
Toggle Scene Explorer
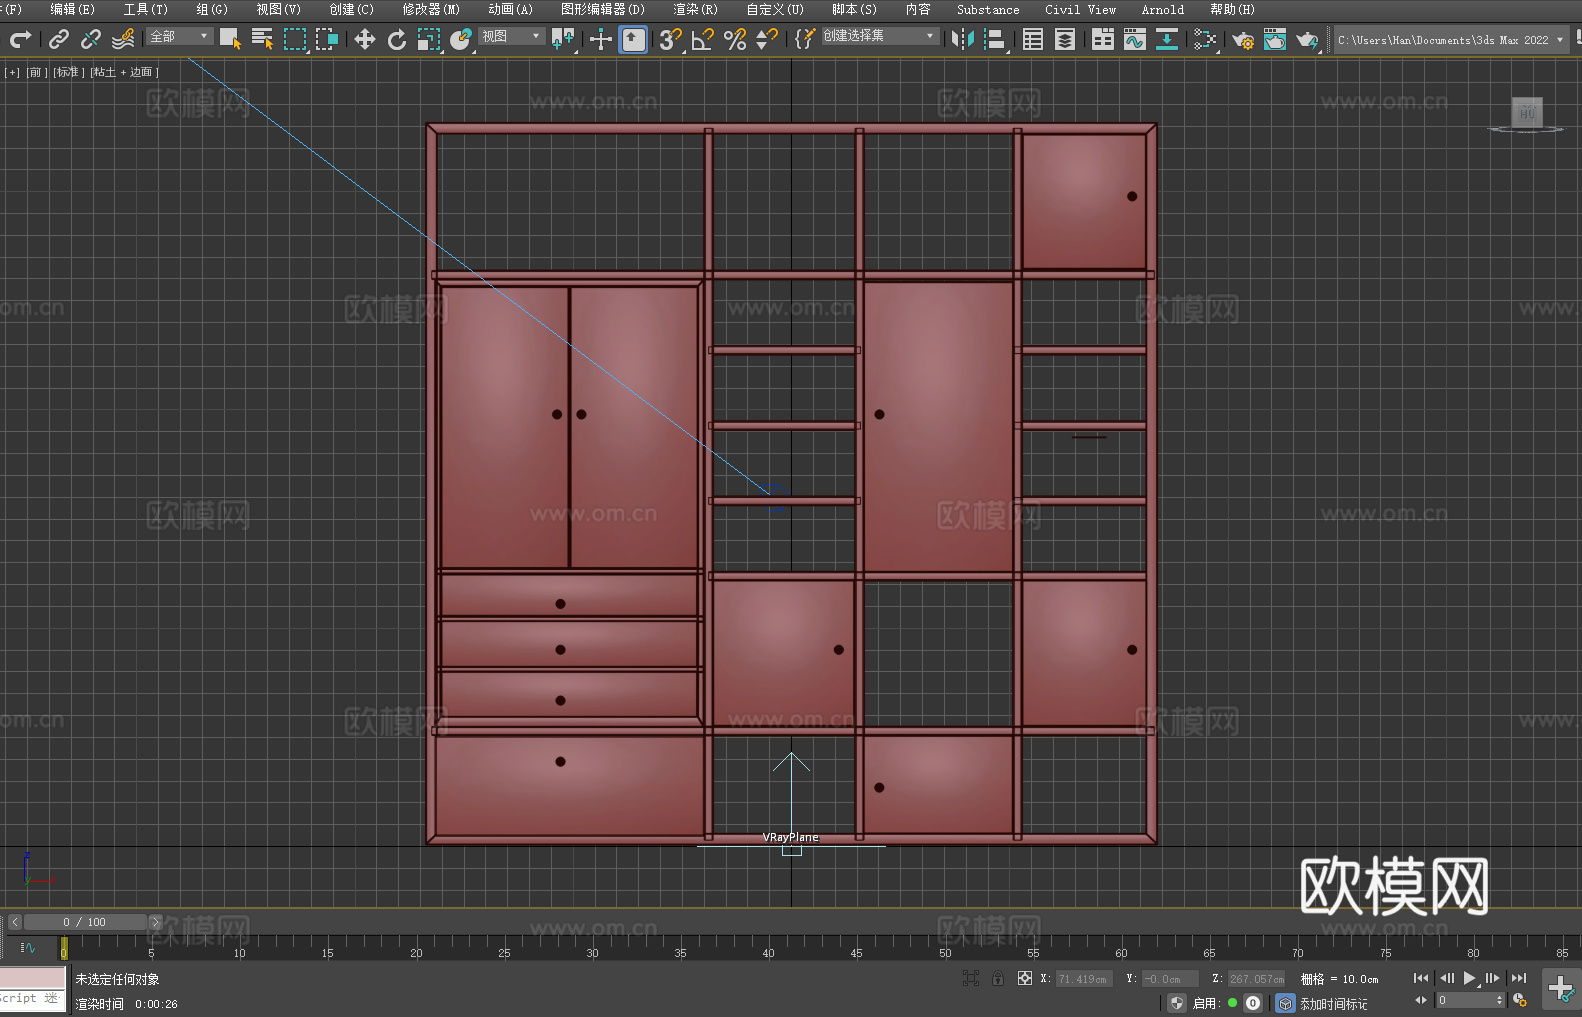(1033, 39)
